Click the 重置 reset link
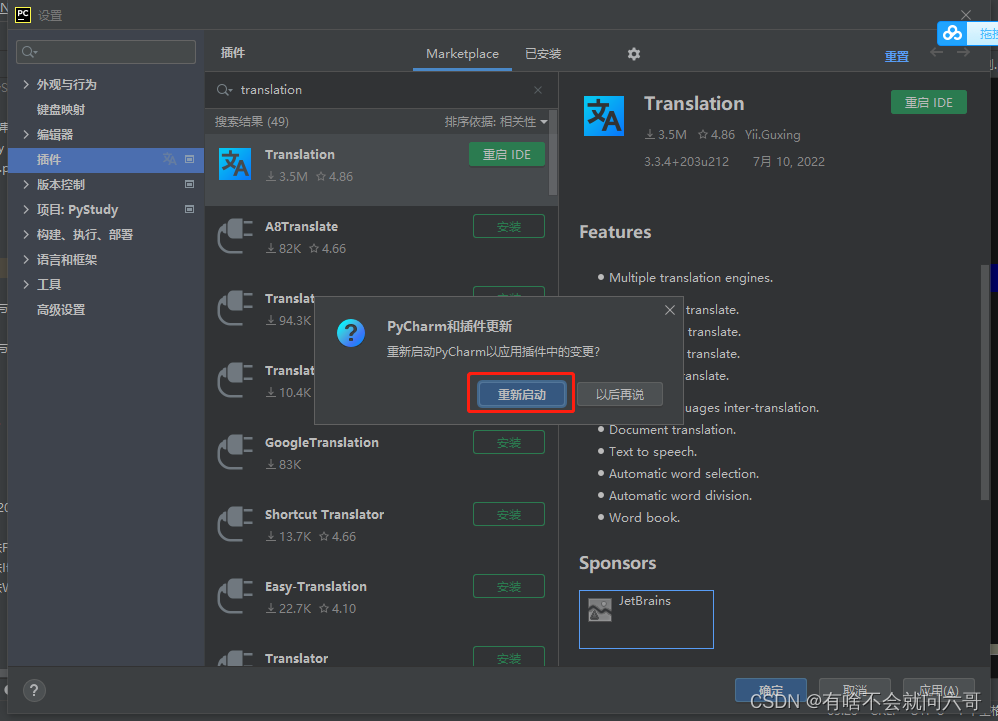The image size is (998, 721). click(x=897, y=56)
